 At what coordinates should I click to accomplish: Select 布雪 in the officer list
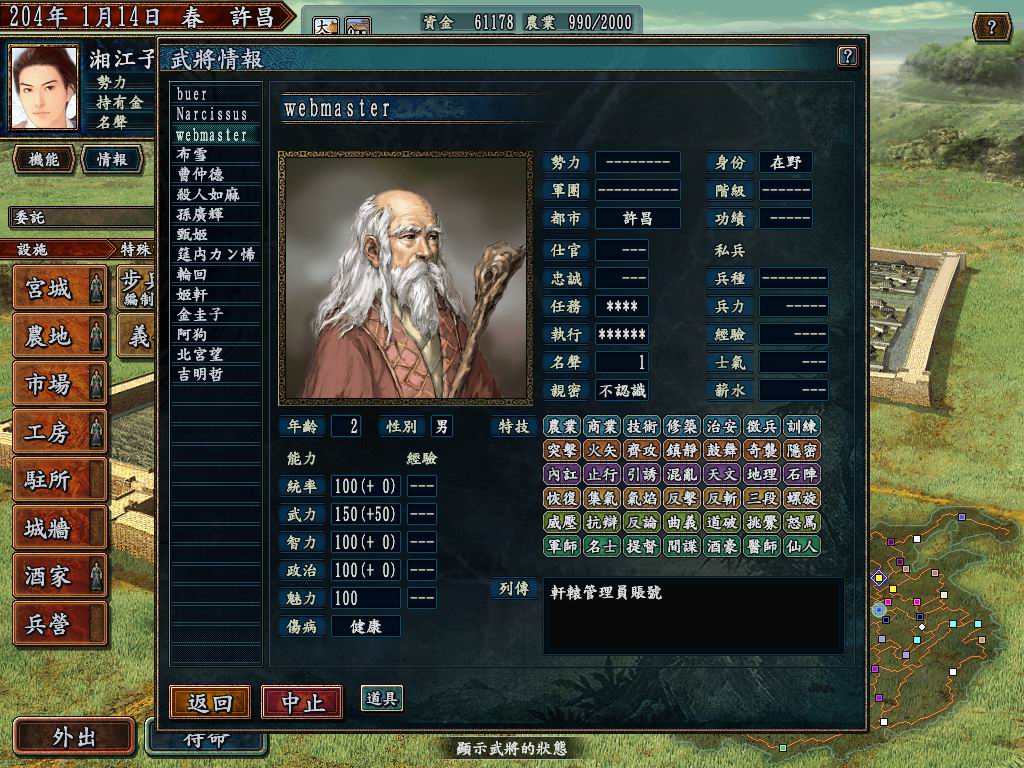[216, 154]
